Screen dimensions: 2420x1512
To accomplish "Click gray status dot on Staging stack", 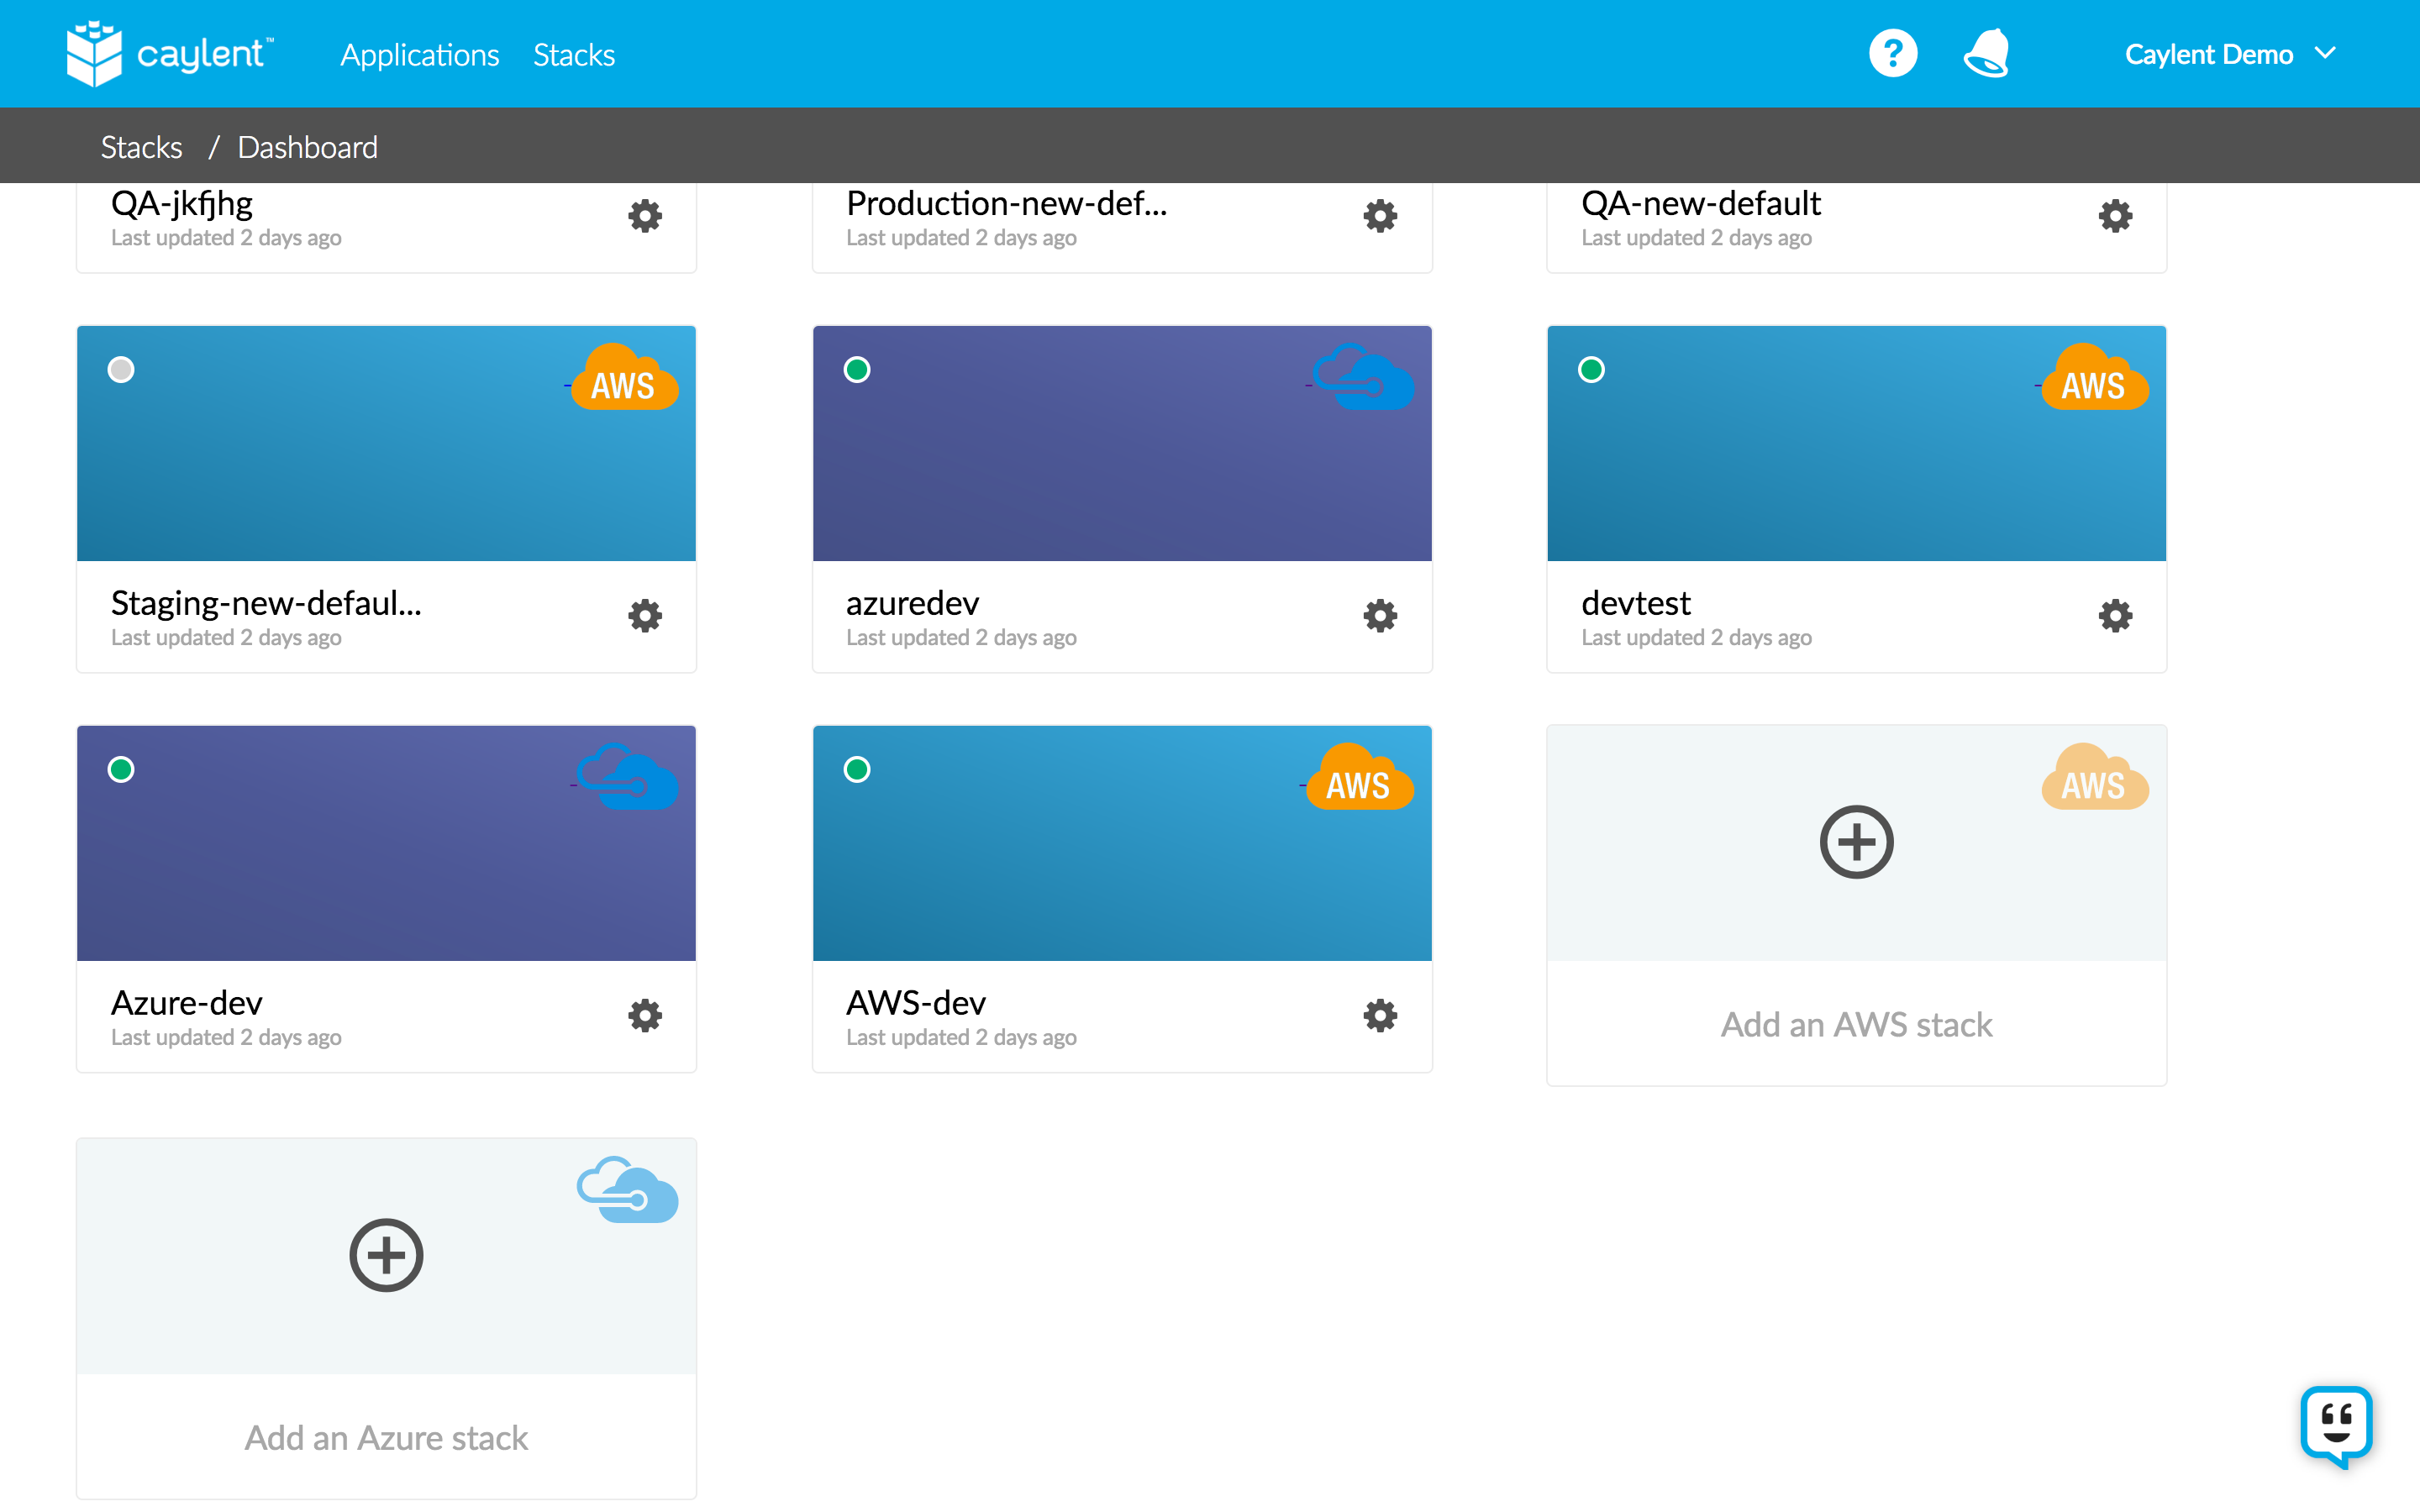I will pyautogui.click(x=121, y=370).
